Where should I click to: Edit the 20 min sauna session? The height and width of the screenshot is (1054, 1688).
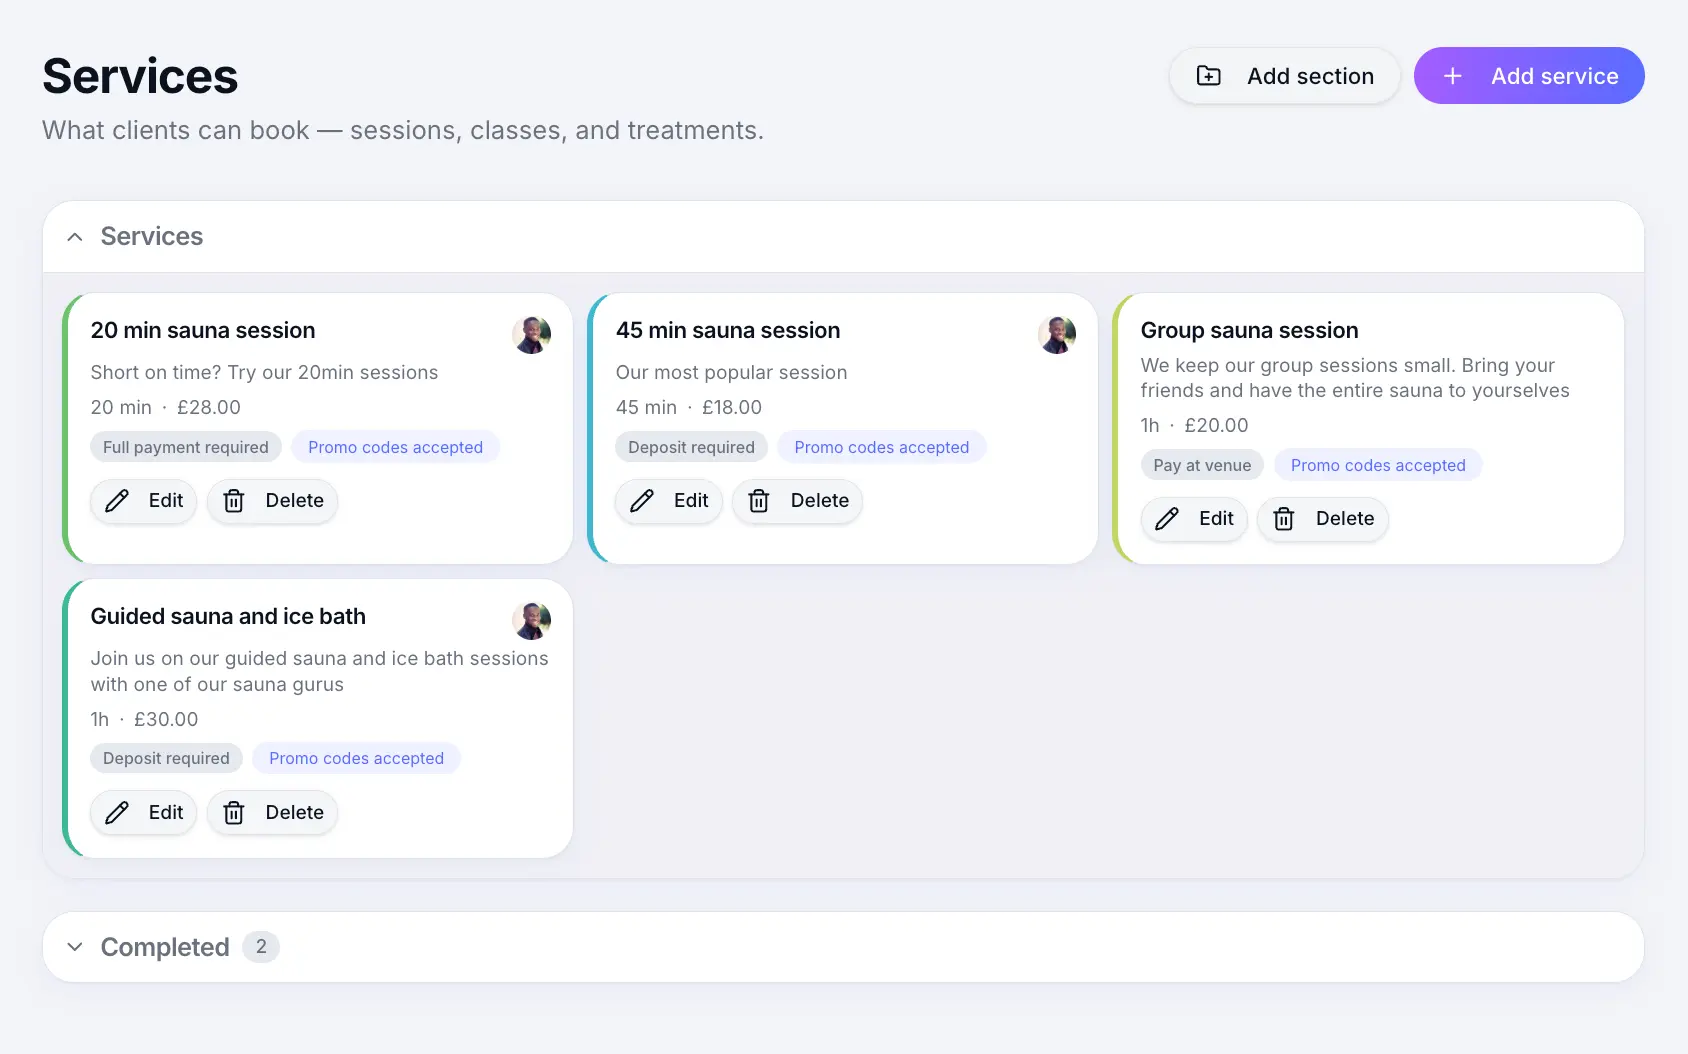tap(144, 501)
